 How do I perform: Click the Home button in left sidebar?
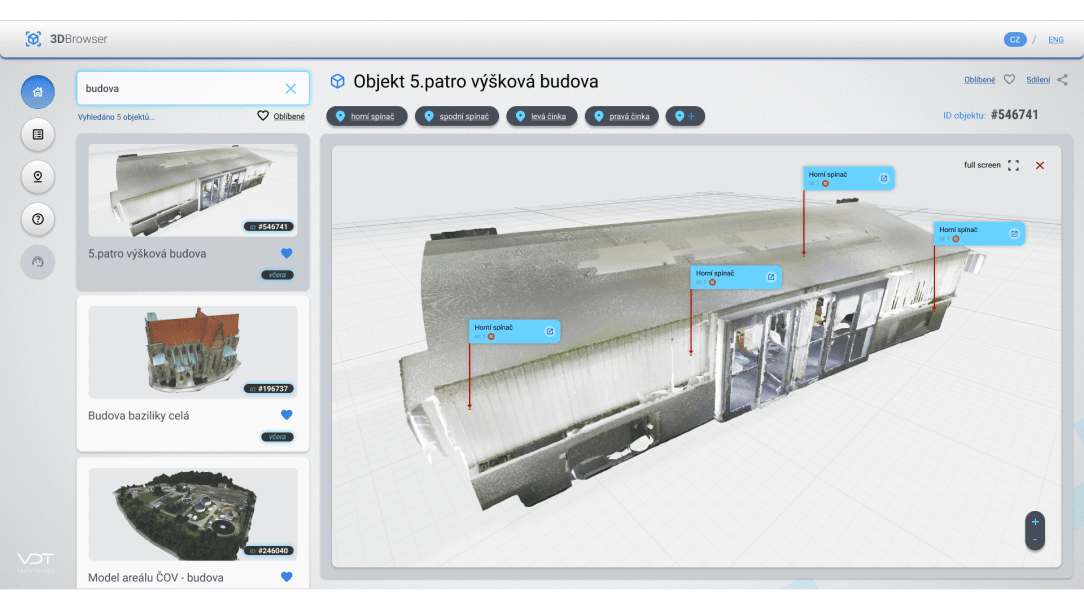[x=38, y=92]
